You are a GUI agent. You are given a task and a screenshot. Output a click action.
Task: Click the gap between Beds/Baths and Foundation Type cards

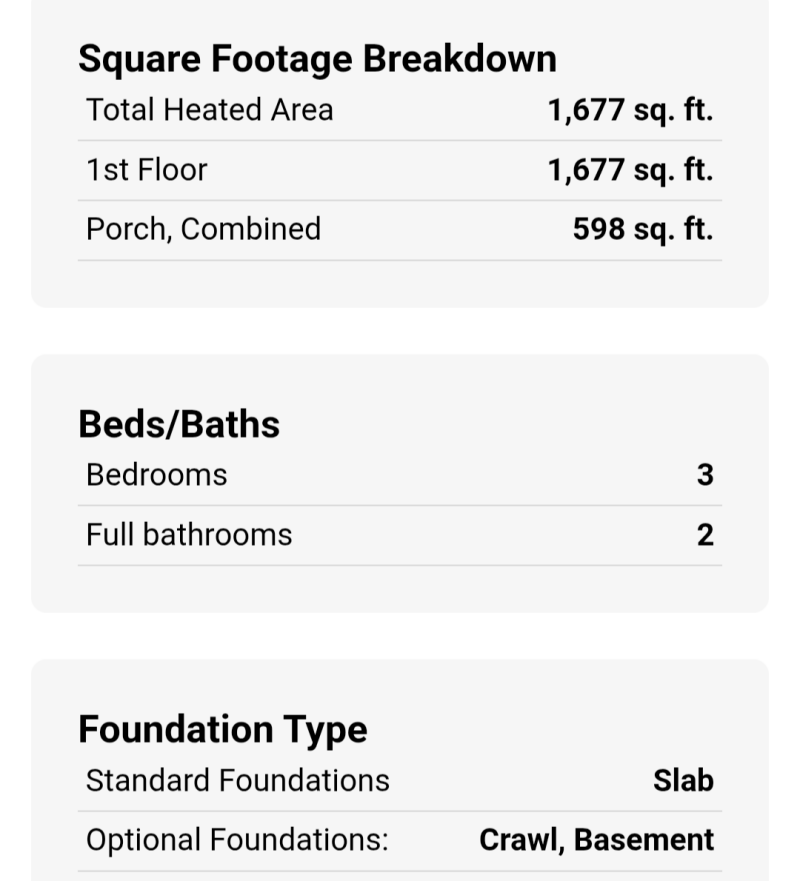pos(400,636)
